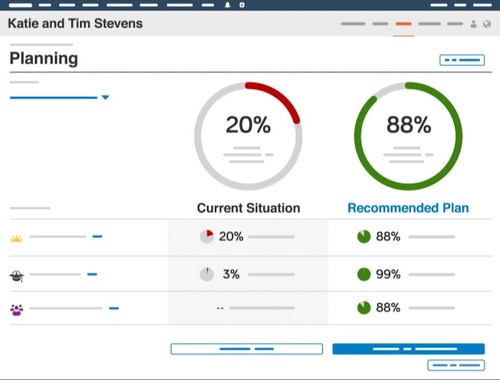Click blue link next to the sunrise icon row
The image size is (500, 380).
(97, 236)
